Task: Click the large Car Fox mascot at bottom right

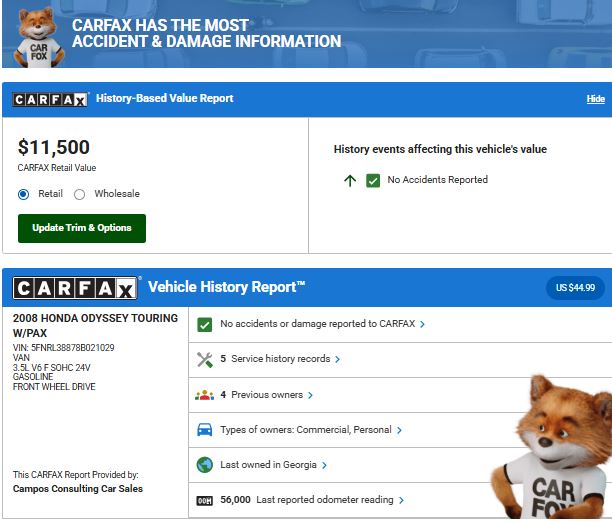Action: coord(552,447)
